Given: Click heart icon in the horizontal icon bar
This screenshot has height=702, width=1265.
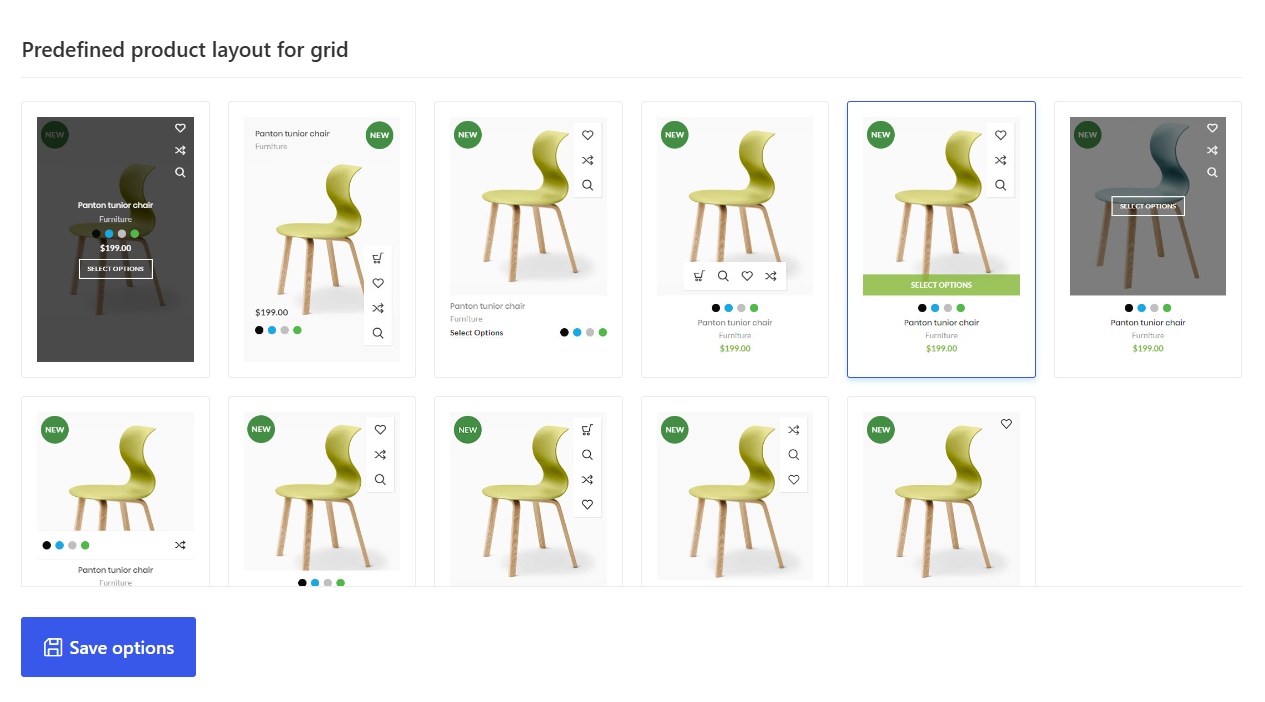Looking at the screenshot, I should coord(747,276).
